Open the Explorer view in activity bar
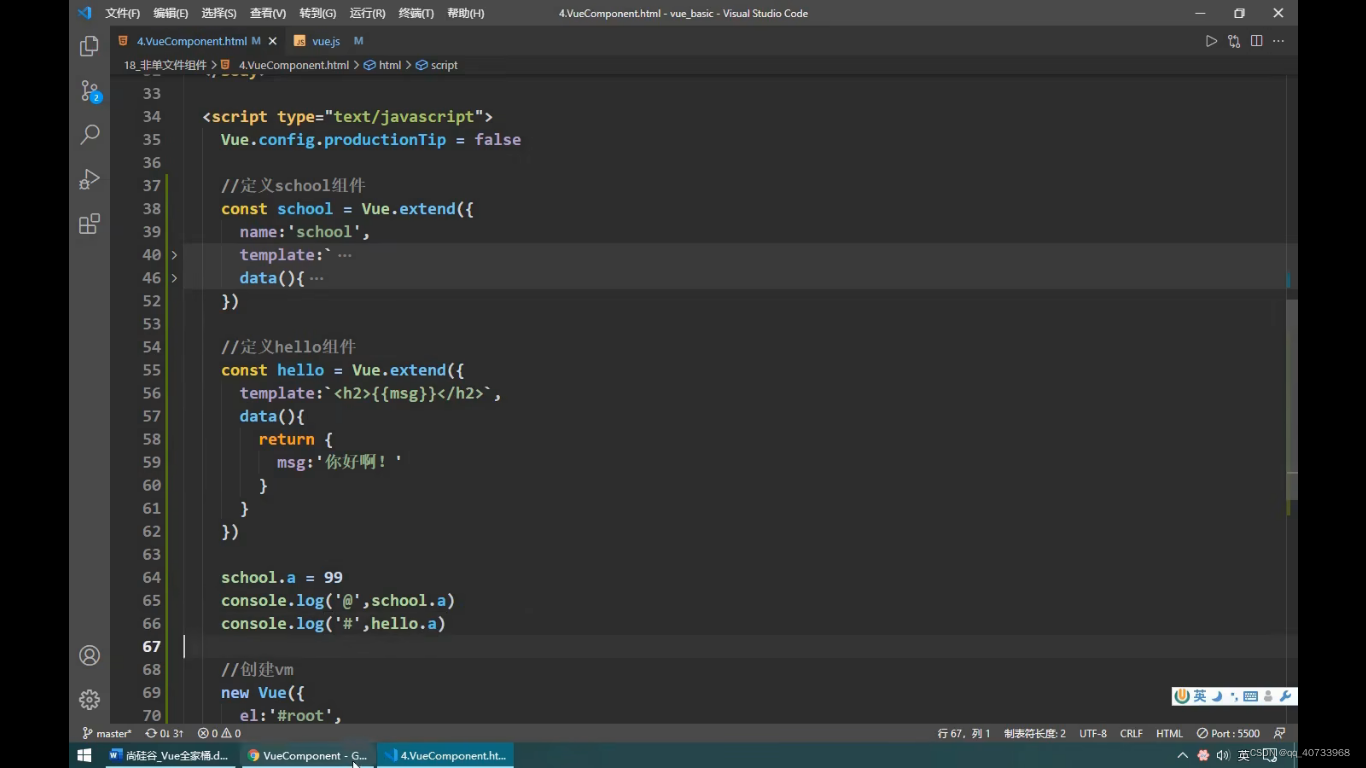 89,46
